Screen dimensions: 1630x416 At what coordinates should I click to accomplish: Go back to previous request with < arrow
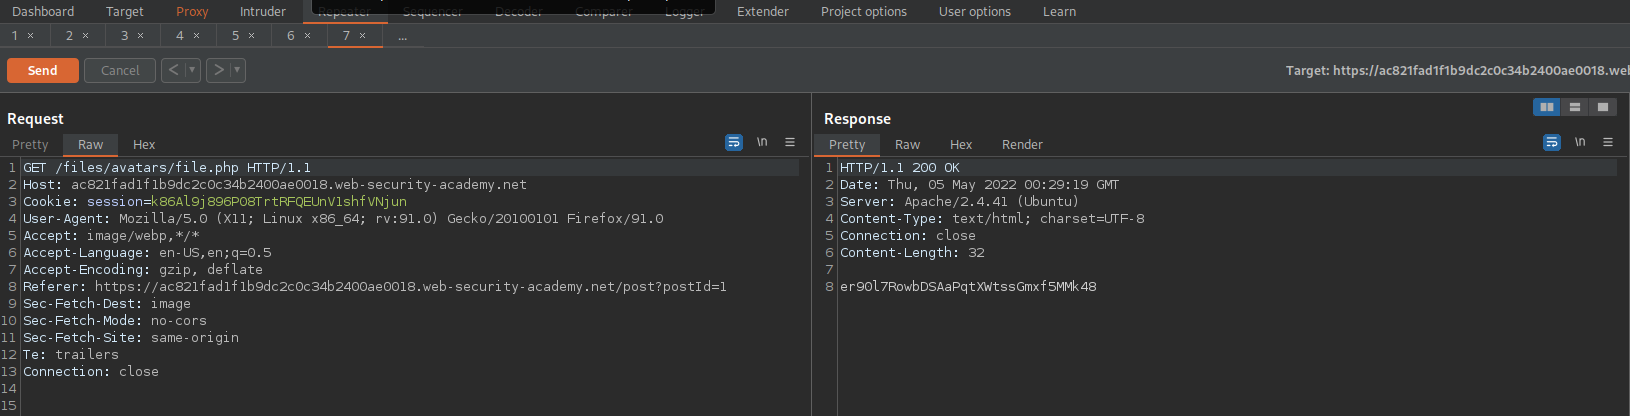coord(173,70)
